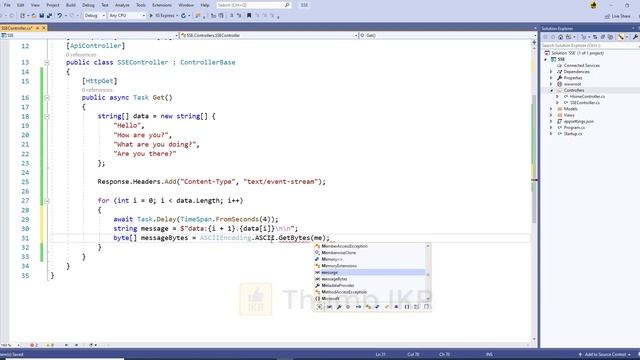Select appsettings.json in Solution Explorer
This screenshot has height=360, width=640.
pos(579,122)
